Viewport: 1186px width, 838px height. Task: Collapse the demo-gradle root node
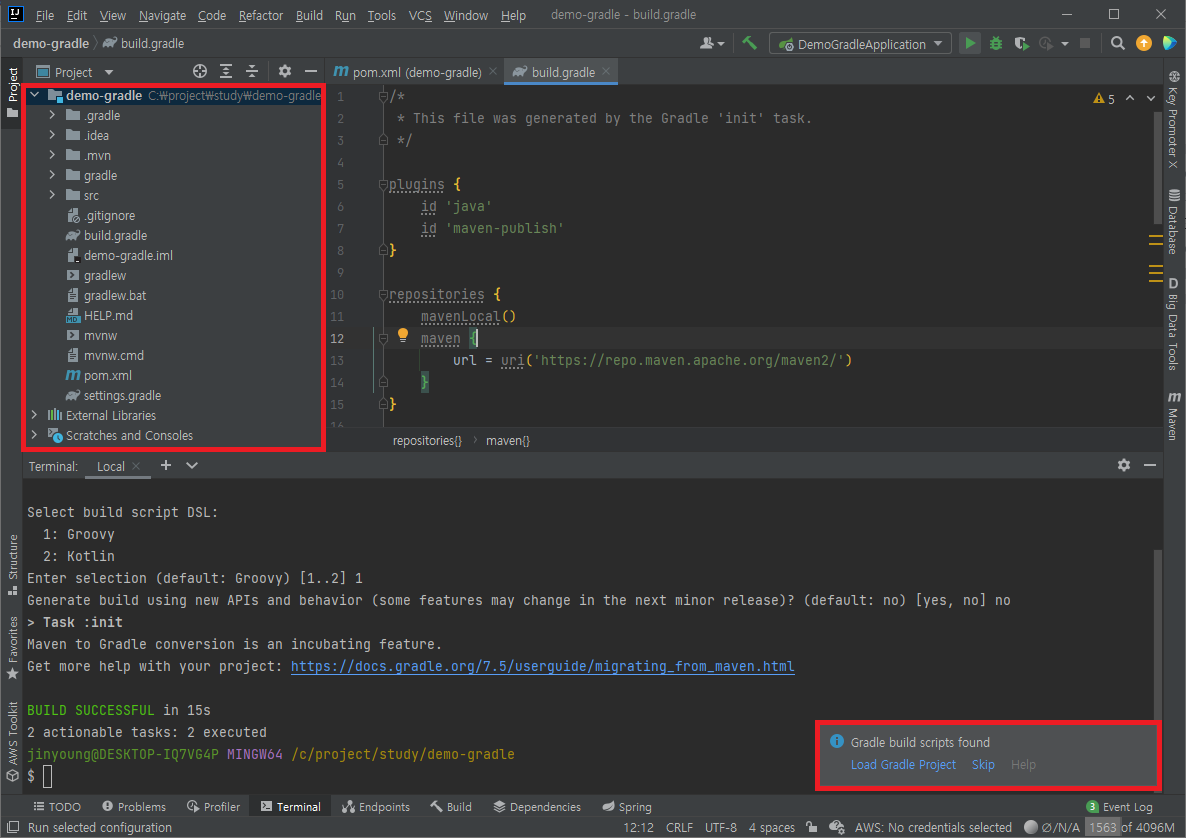tap(34, 95)
